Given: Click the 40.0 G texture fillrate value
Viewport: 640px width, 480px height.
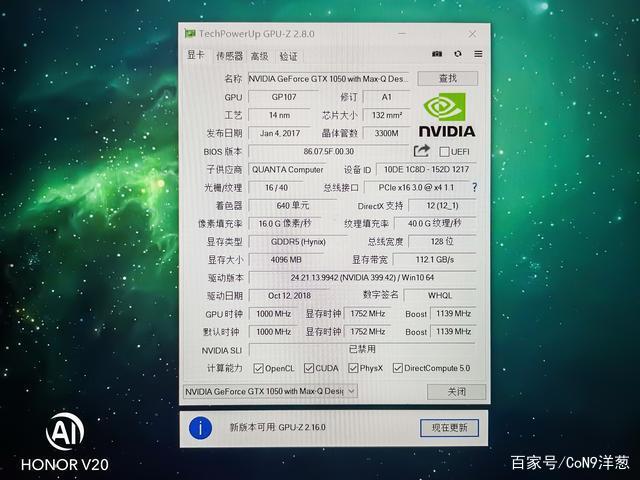Looking at the screenshot, I should tap(435, 224).
